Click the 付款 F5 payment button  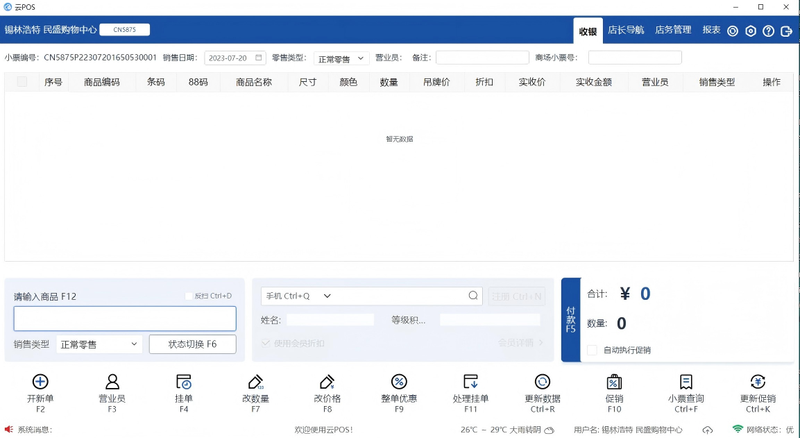pos(571,320)
